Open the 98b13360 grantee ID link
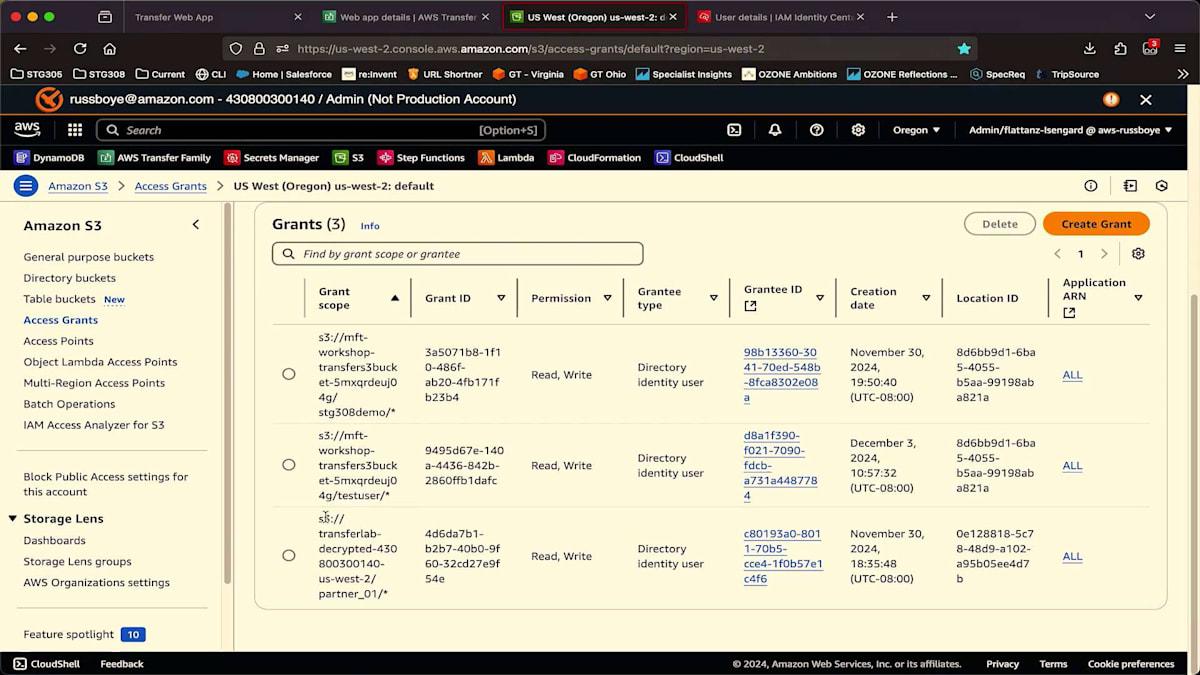The width and height of the screenshot is (1200, 675). 782,375
